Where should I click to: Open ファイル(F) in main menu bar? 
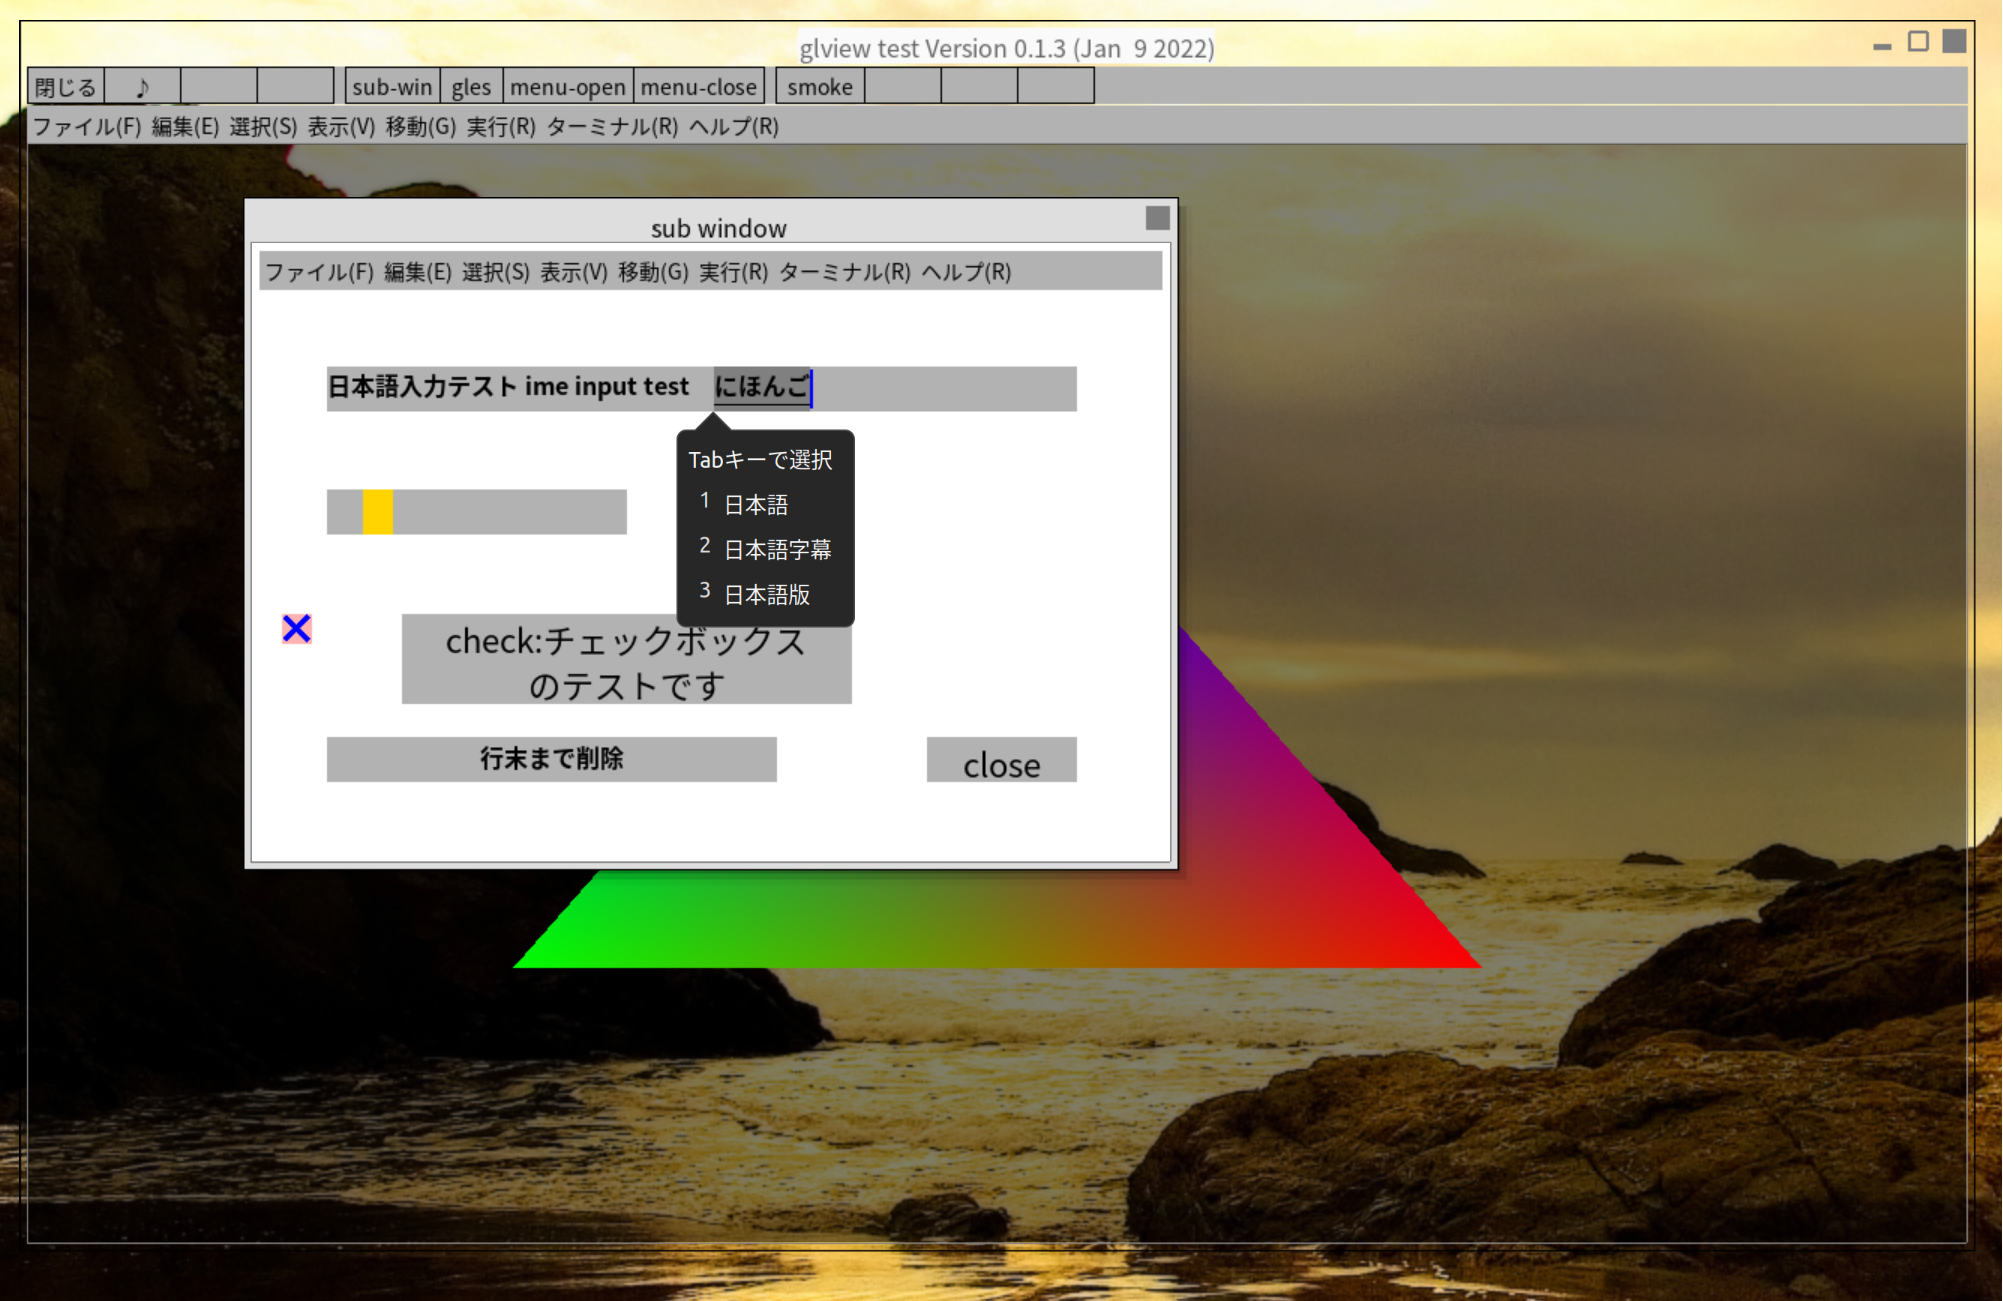(86, 127)
